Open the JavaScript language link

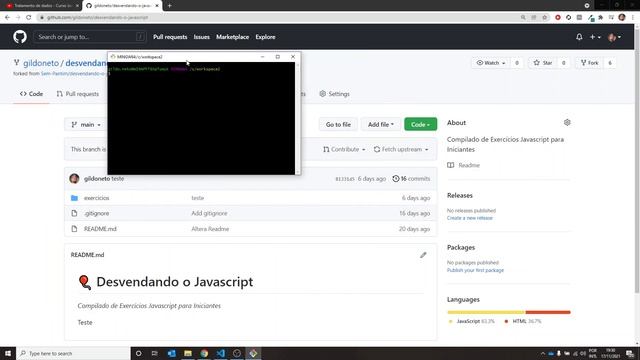471,321
